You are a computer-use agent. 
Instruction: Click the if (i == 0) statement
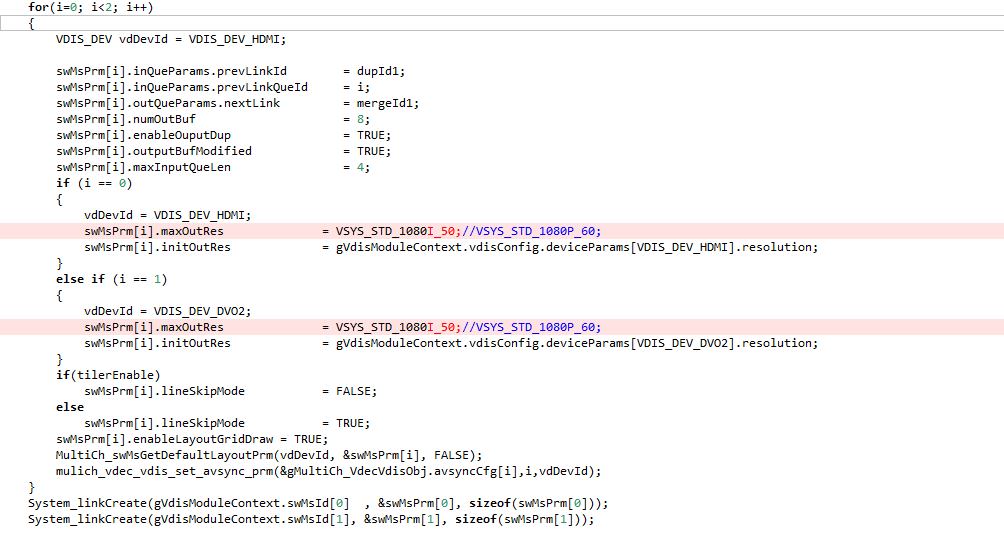94,183
